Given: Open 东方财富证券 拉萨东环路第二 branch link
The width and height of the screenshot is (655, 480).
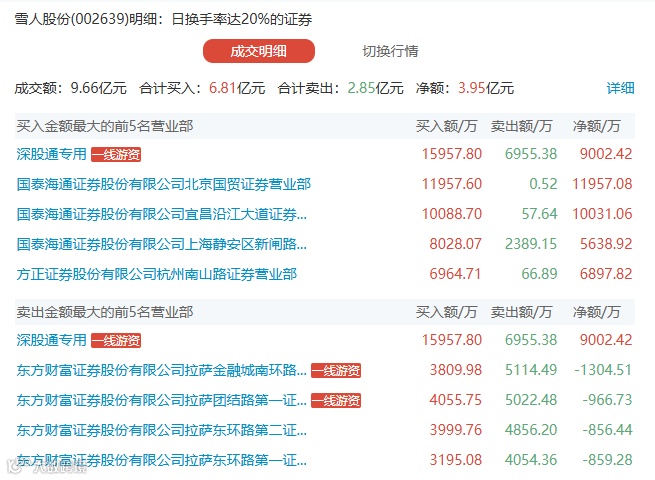Looking at the screenshot, I should tap(162, 430).
